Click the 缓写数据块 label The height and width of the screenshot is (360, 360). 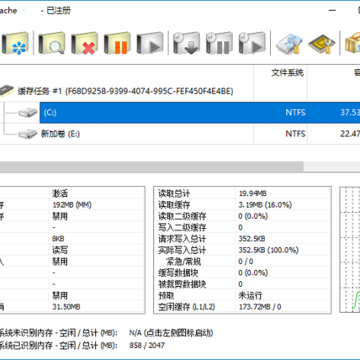[x=178, y=273]
